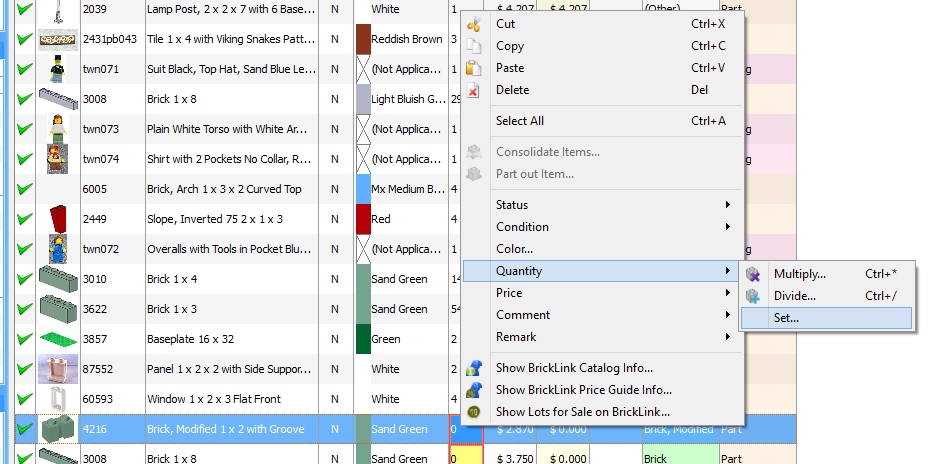Click the gray Brick 1 x 8 thumbnail
The image size is (943, 464).
pos(58,99)
